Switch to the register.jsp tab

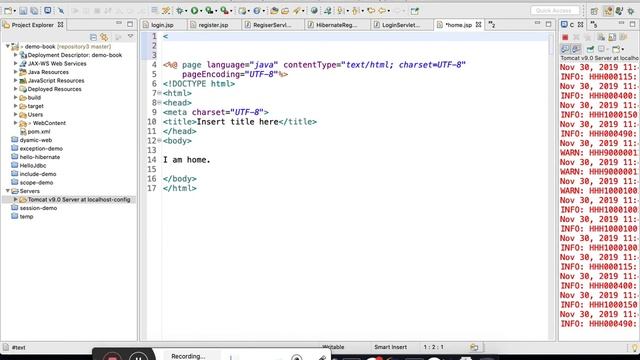point(213,25)
